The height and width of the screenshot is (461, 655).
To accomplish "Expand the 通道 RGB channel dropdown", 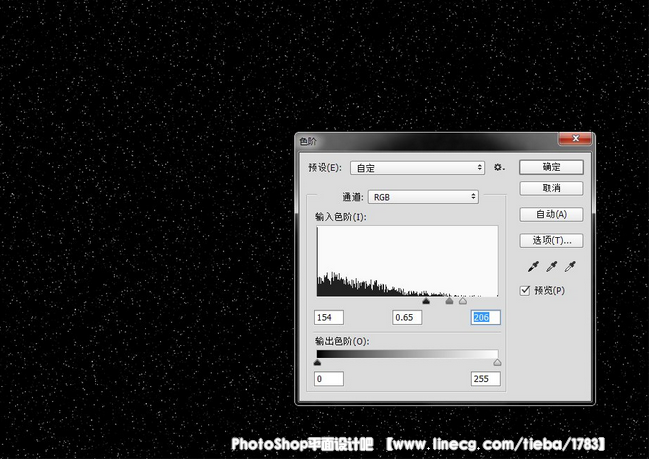I will (x=424, y=197).
